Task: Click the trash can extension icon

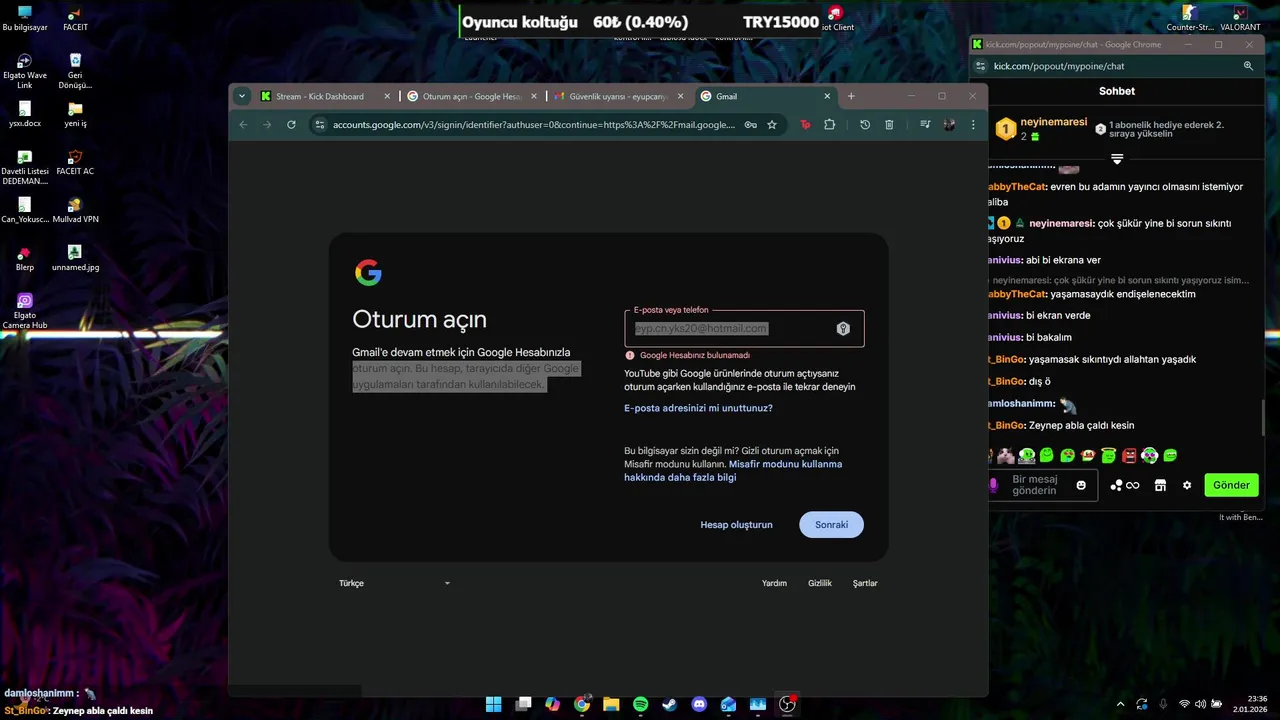Action: click(x=889, y=125)
